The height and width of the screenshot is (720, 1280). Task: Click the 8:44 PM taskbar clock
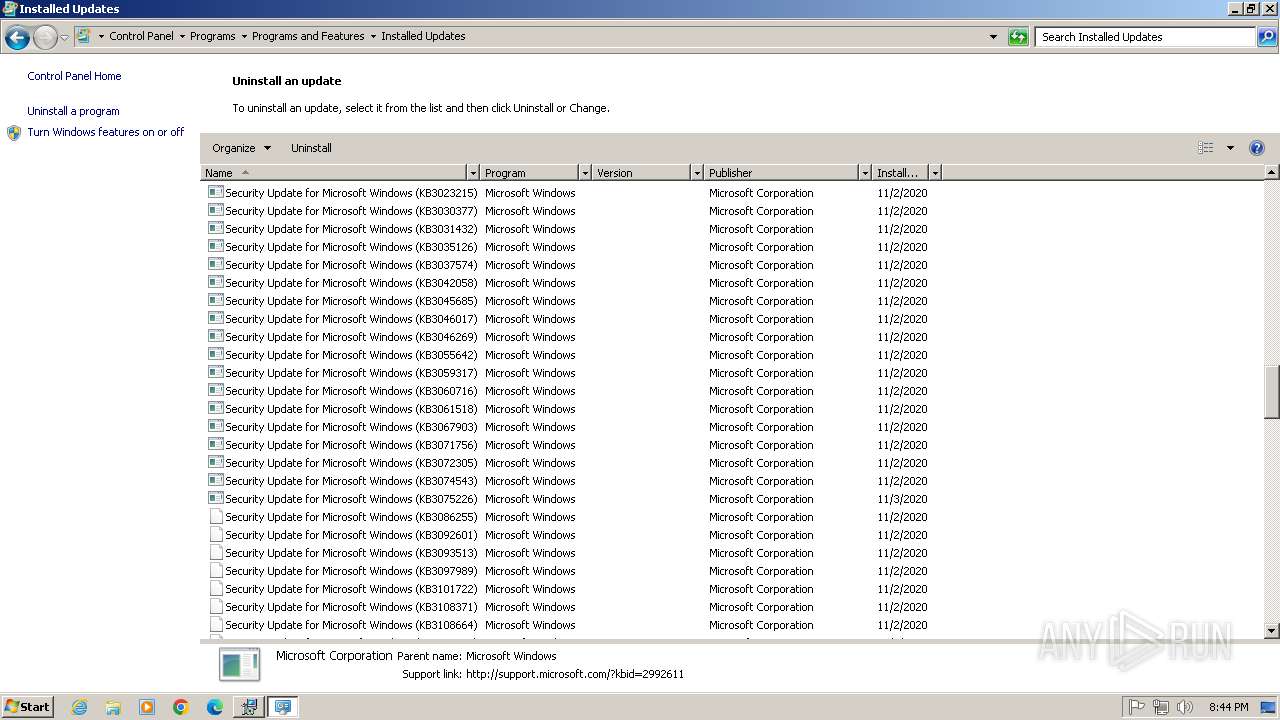tap(1228, 707)
